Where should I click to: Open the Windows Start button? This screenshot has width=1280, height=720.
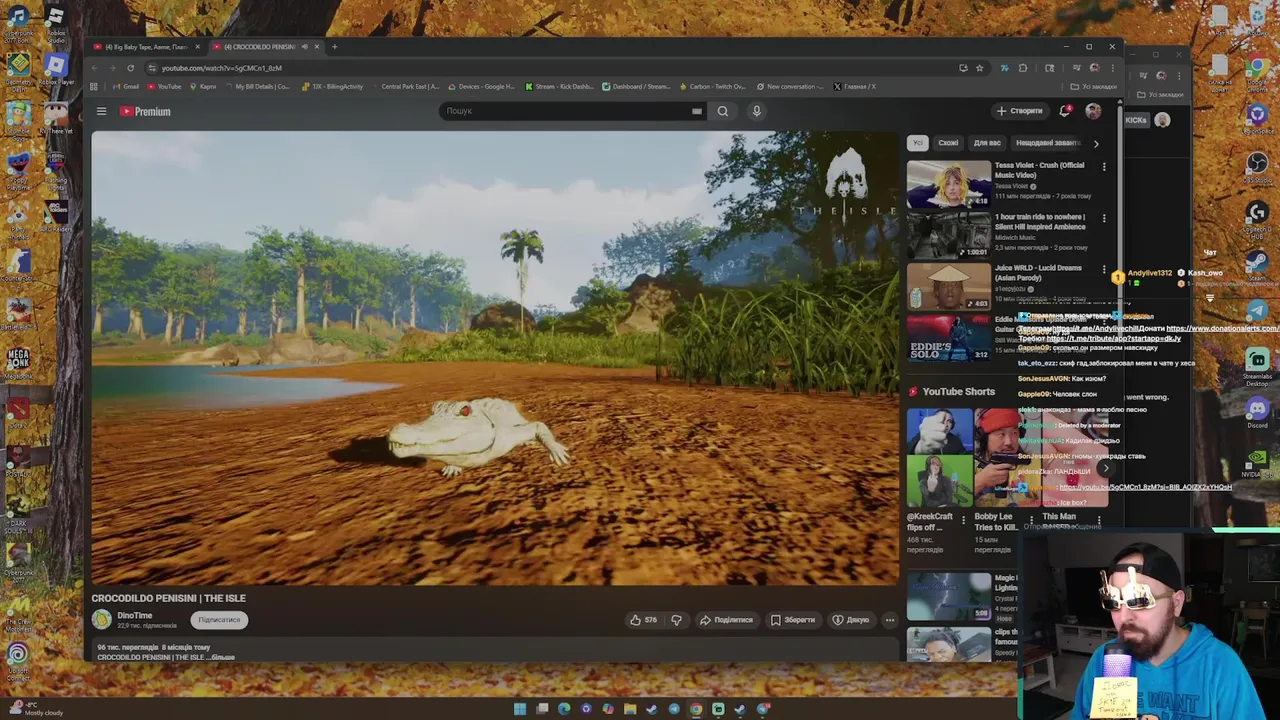tap(520, 709)
